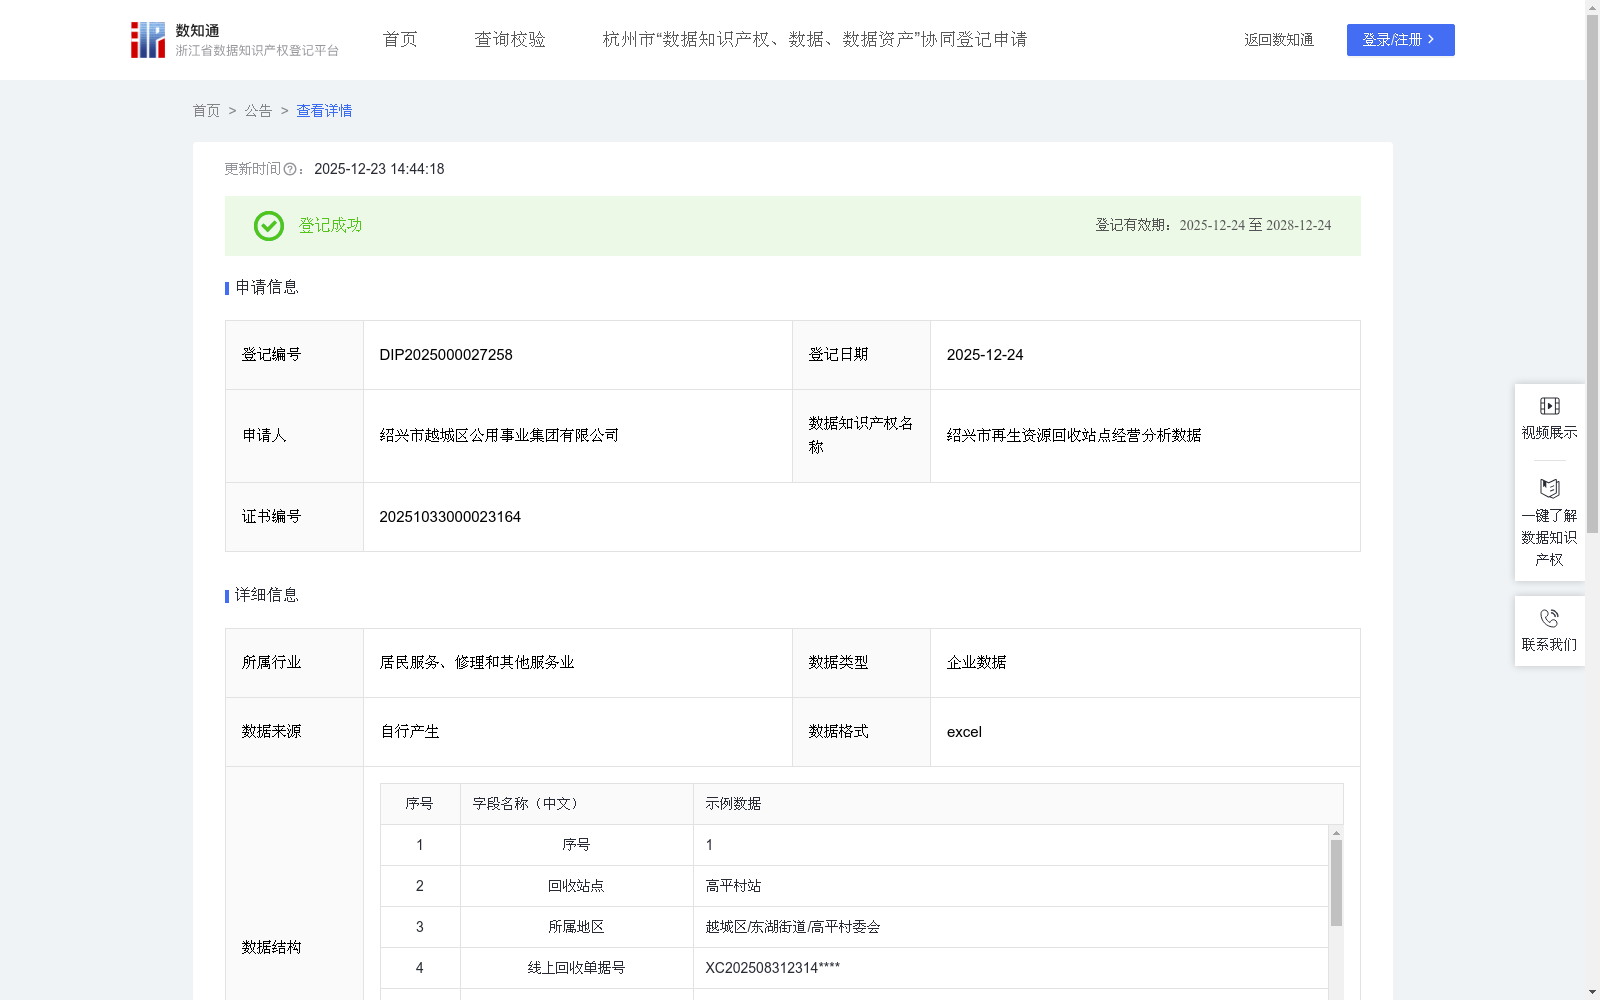Click the 所属地区 field name cell
This screenshot has height=1000, width=1600.
[x=576, y=927]
